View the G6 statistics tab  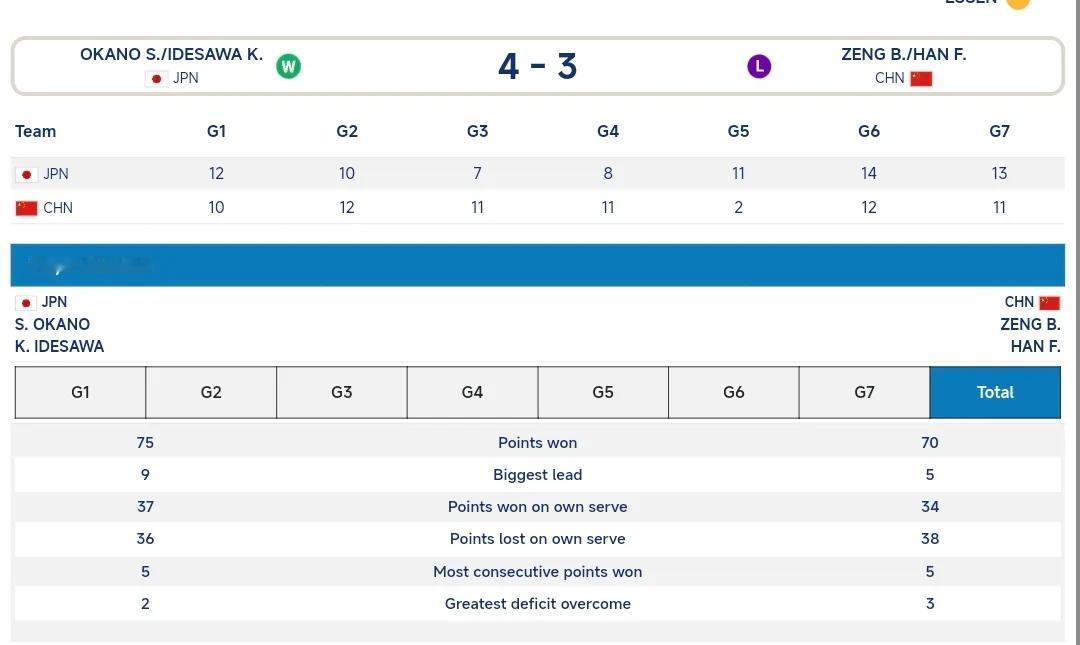point(734,392)
